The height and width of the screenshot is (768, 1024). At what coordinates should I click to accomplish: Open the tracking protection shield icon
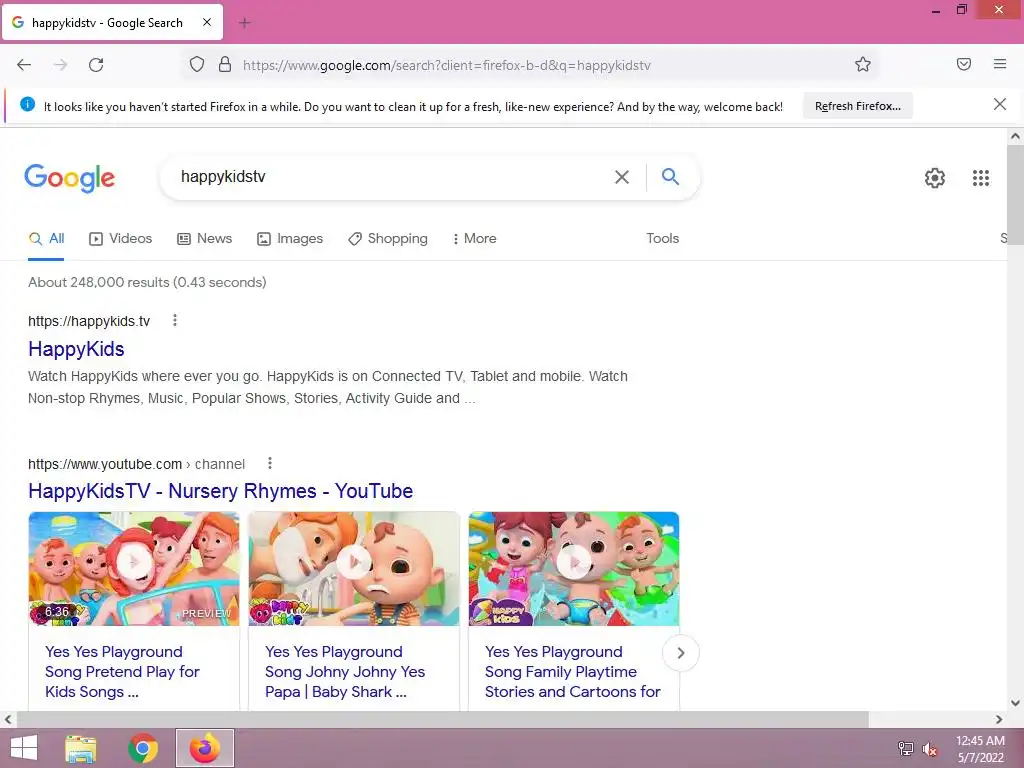(x=197, y=64)
